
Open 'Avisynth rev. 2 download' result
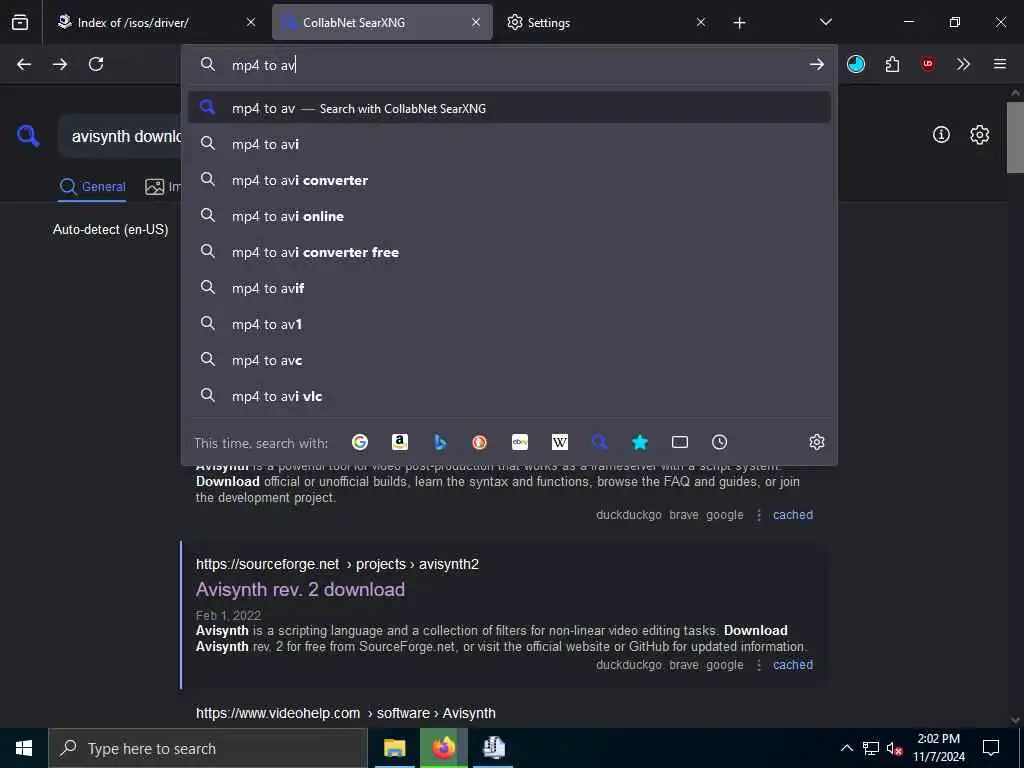tap(300, 590)
